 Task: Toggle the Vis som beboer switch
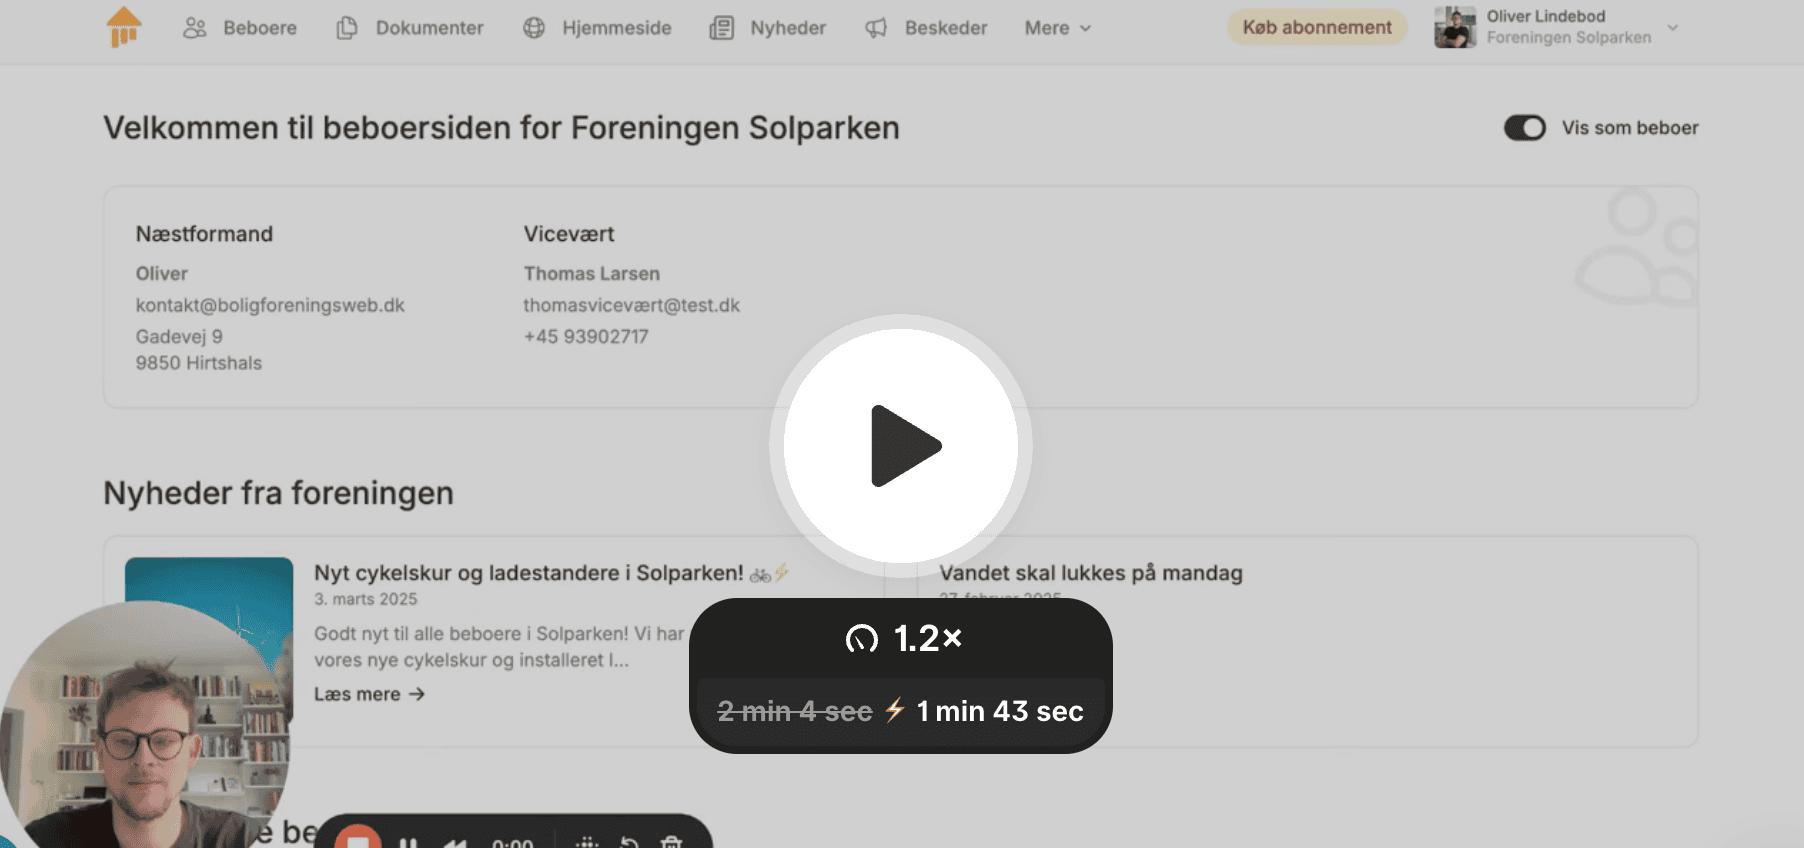pos(1525,128)
